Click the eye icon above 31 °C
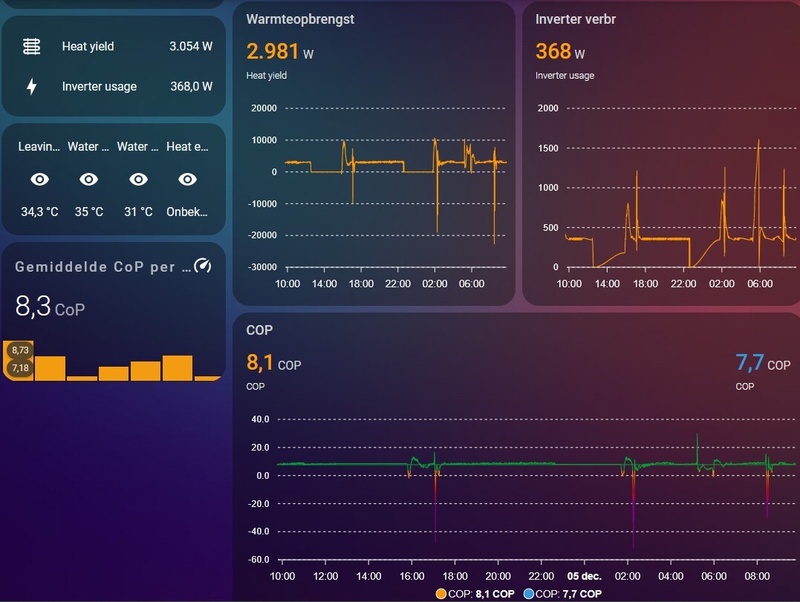The width and height of the screenshot is (800, 602). pyautogui.click(x=138, y=179)
